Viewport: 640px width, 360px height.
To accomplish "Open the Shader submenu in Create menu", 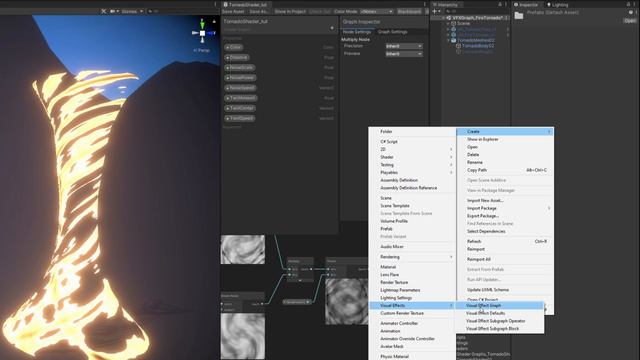I will pyautogui.click(x=412, y=157).
